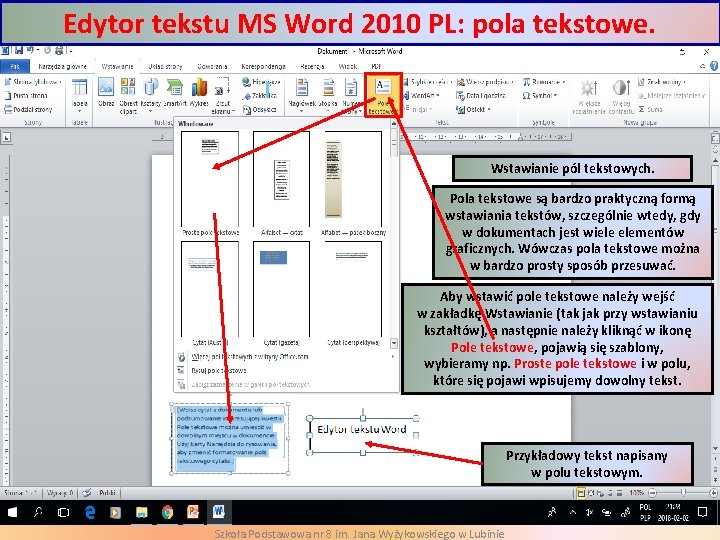Choose the Cytat (gazeta) text box template
The height and width of the screenshot is (540, 720).
(281, 294)
